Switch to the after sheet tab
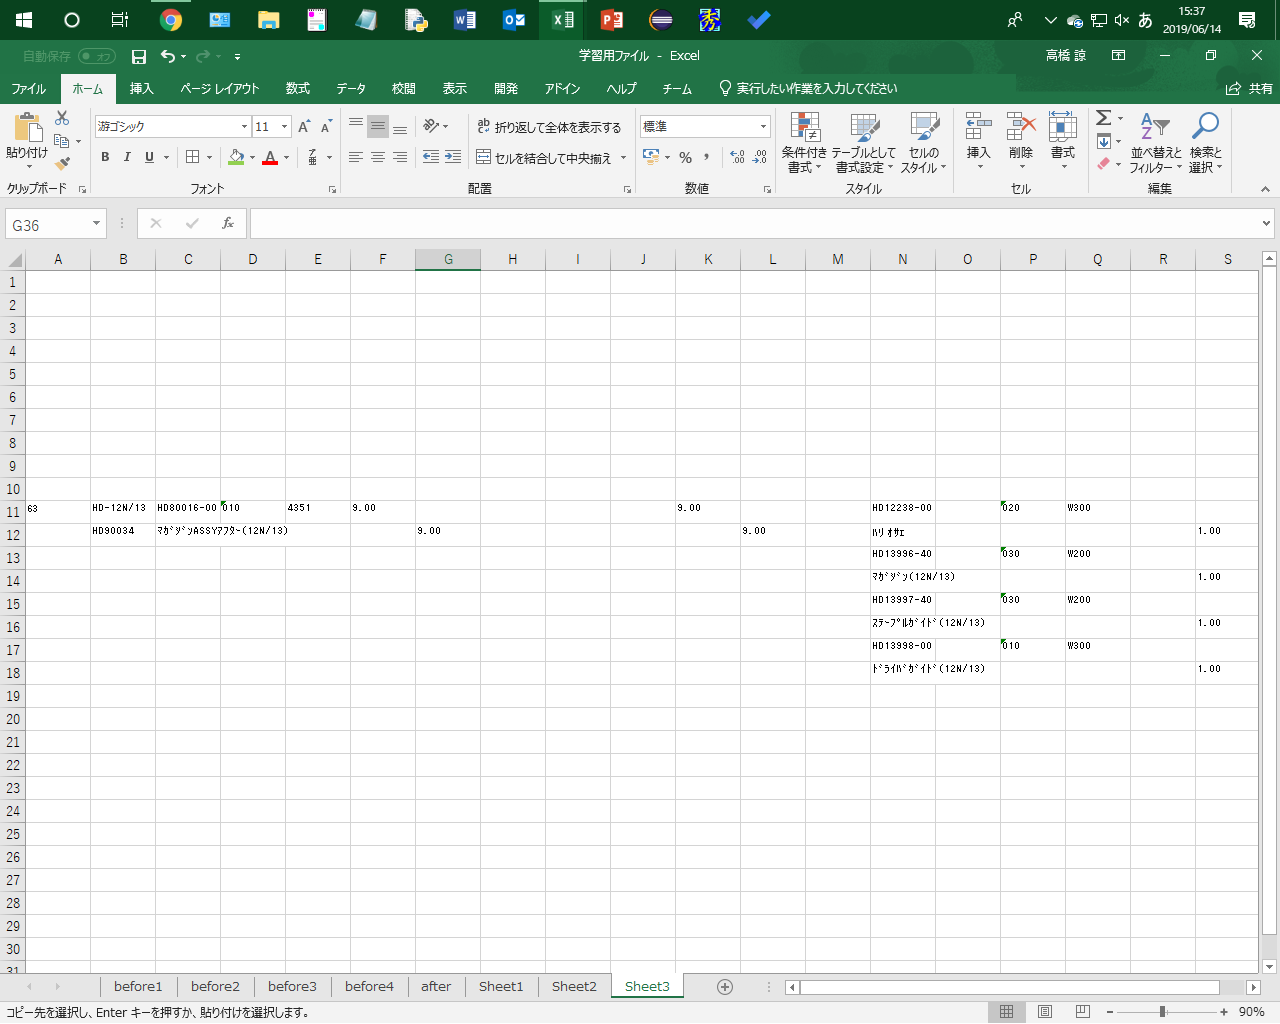Viewport: 1280px width, 1024px height. [x=436, y=987]
